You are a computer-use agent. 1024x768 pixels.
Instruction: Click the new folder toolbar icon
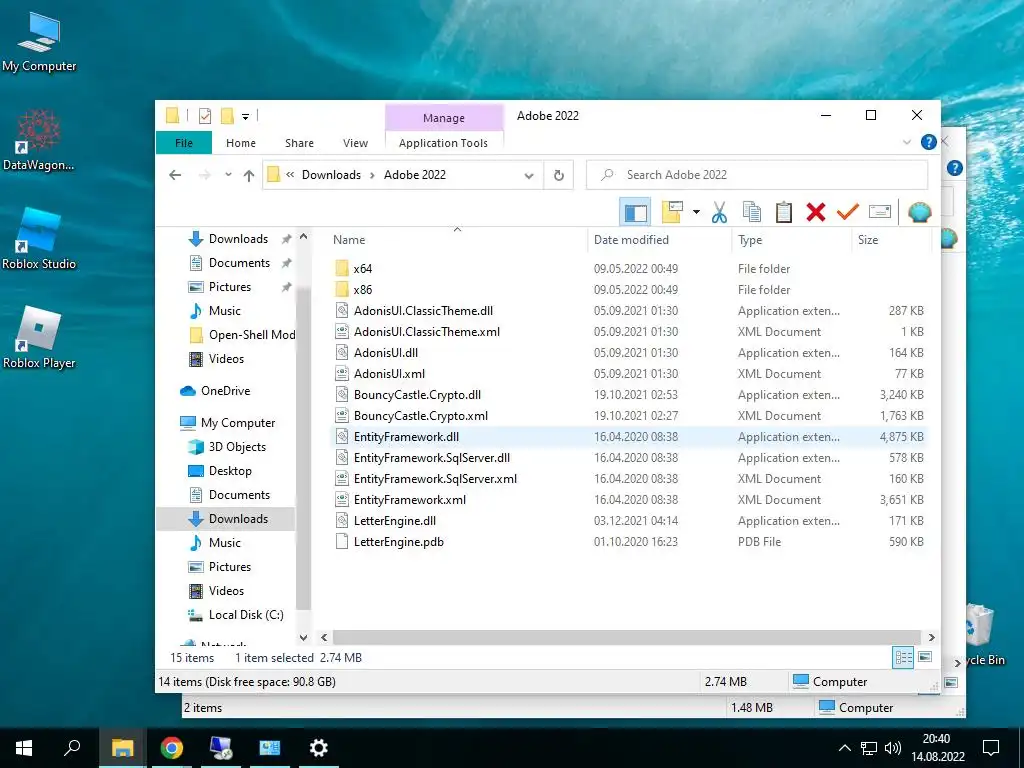(672, 212)
